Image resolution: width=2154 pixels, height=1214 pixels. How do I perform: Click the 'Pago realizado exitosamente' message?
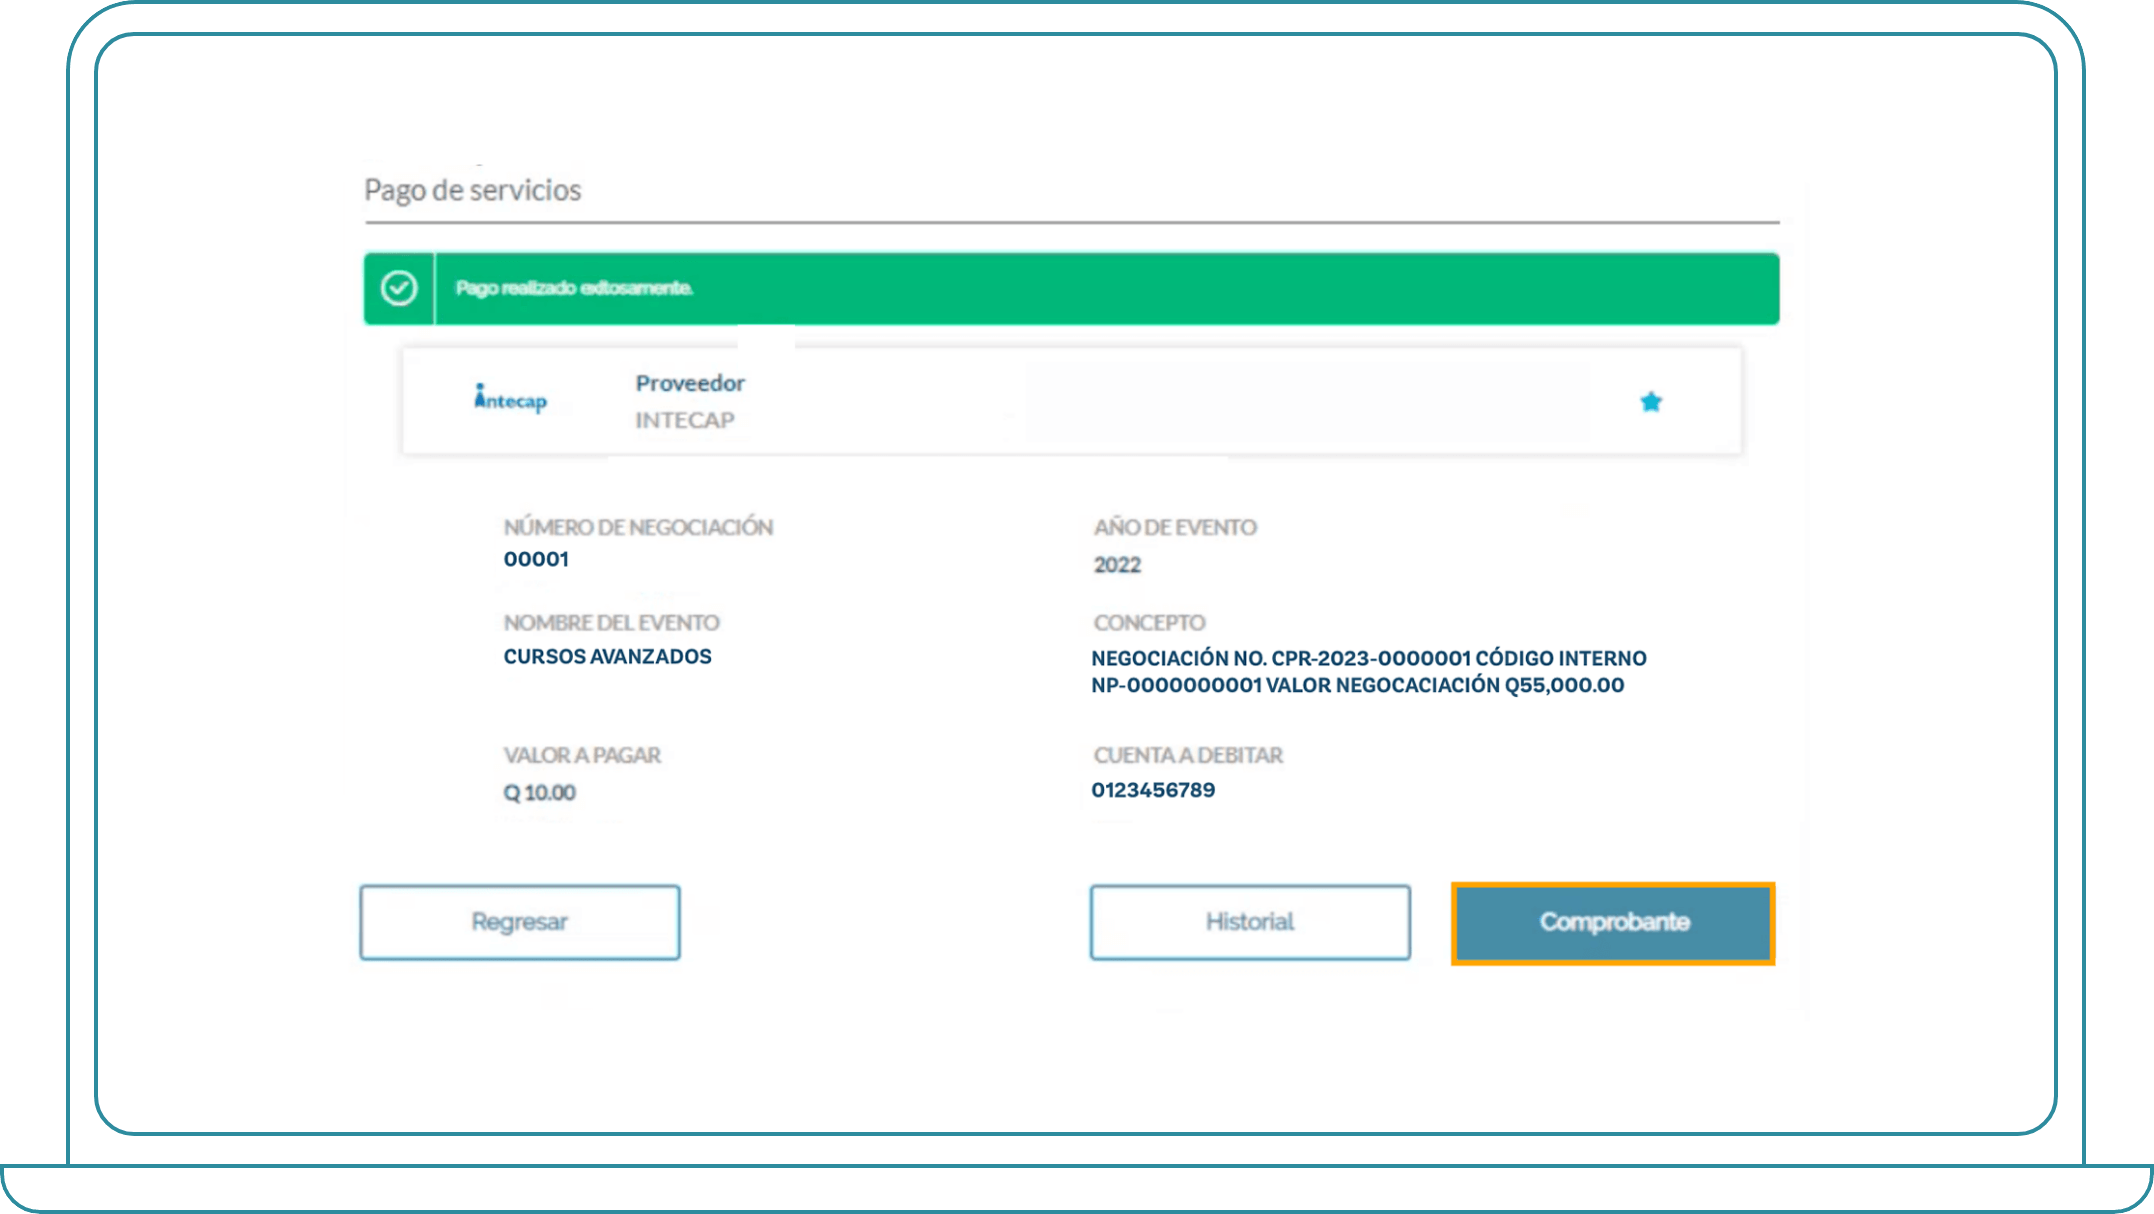(x=574, y=288)
